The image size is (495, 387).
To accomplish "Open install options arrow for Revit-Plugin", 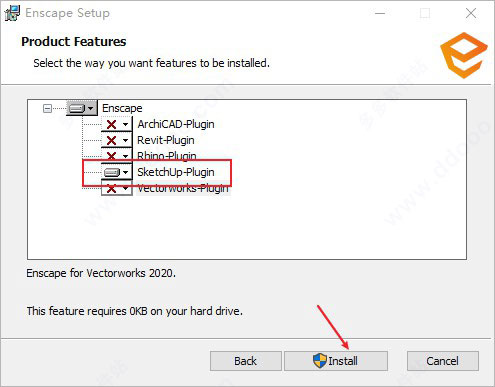I will click(x=125, y=140).
